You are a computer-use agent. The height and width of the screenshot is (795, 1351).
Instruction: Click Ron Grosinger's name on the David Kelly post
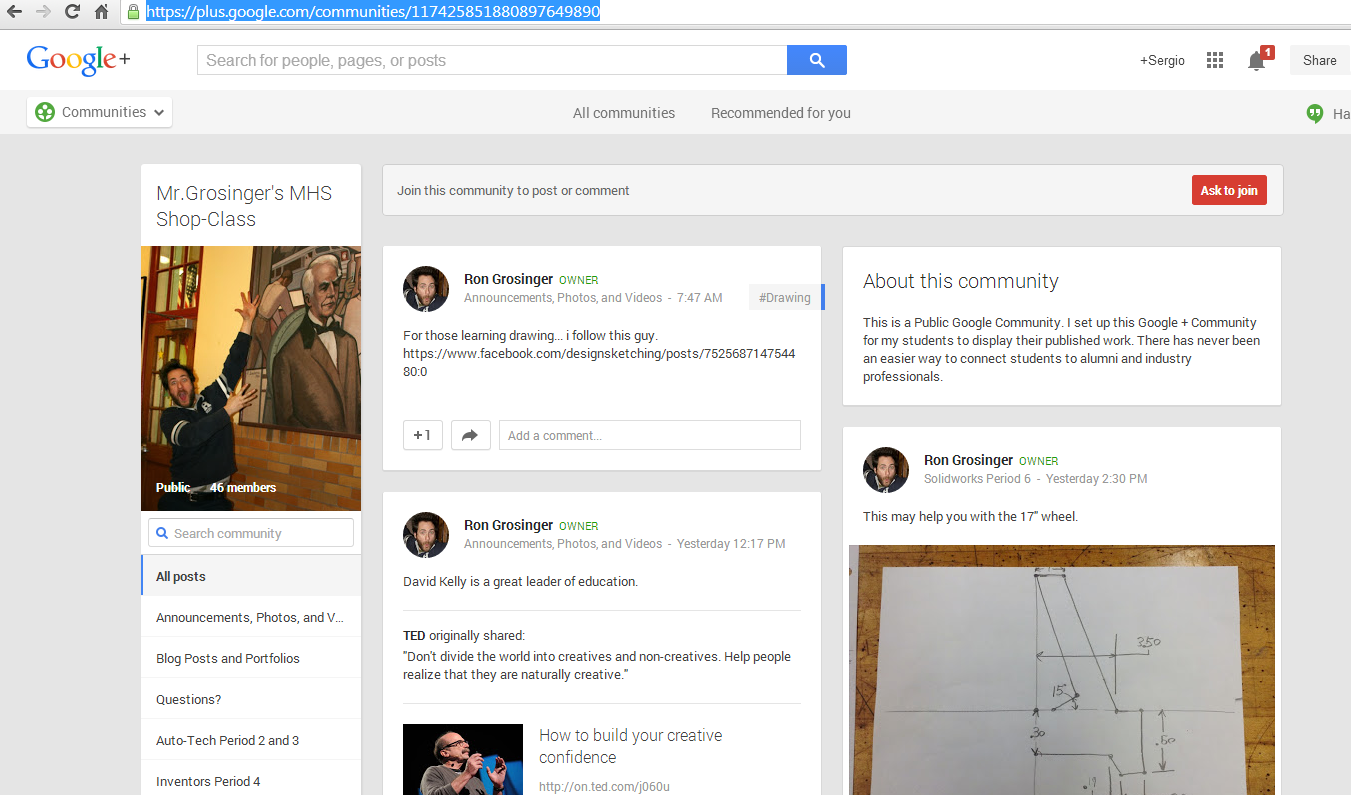508,525
